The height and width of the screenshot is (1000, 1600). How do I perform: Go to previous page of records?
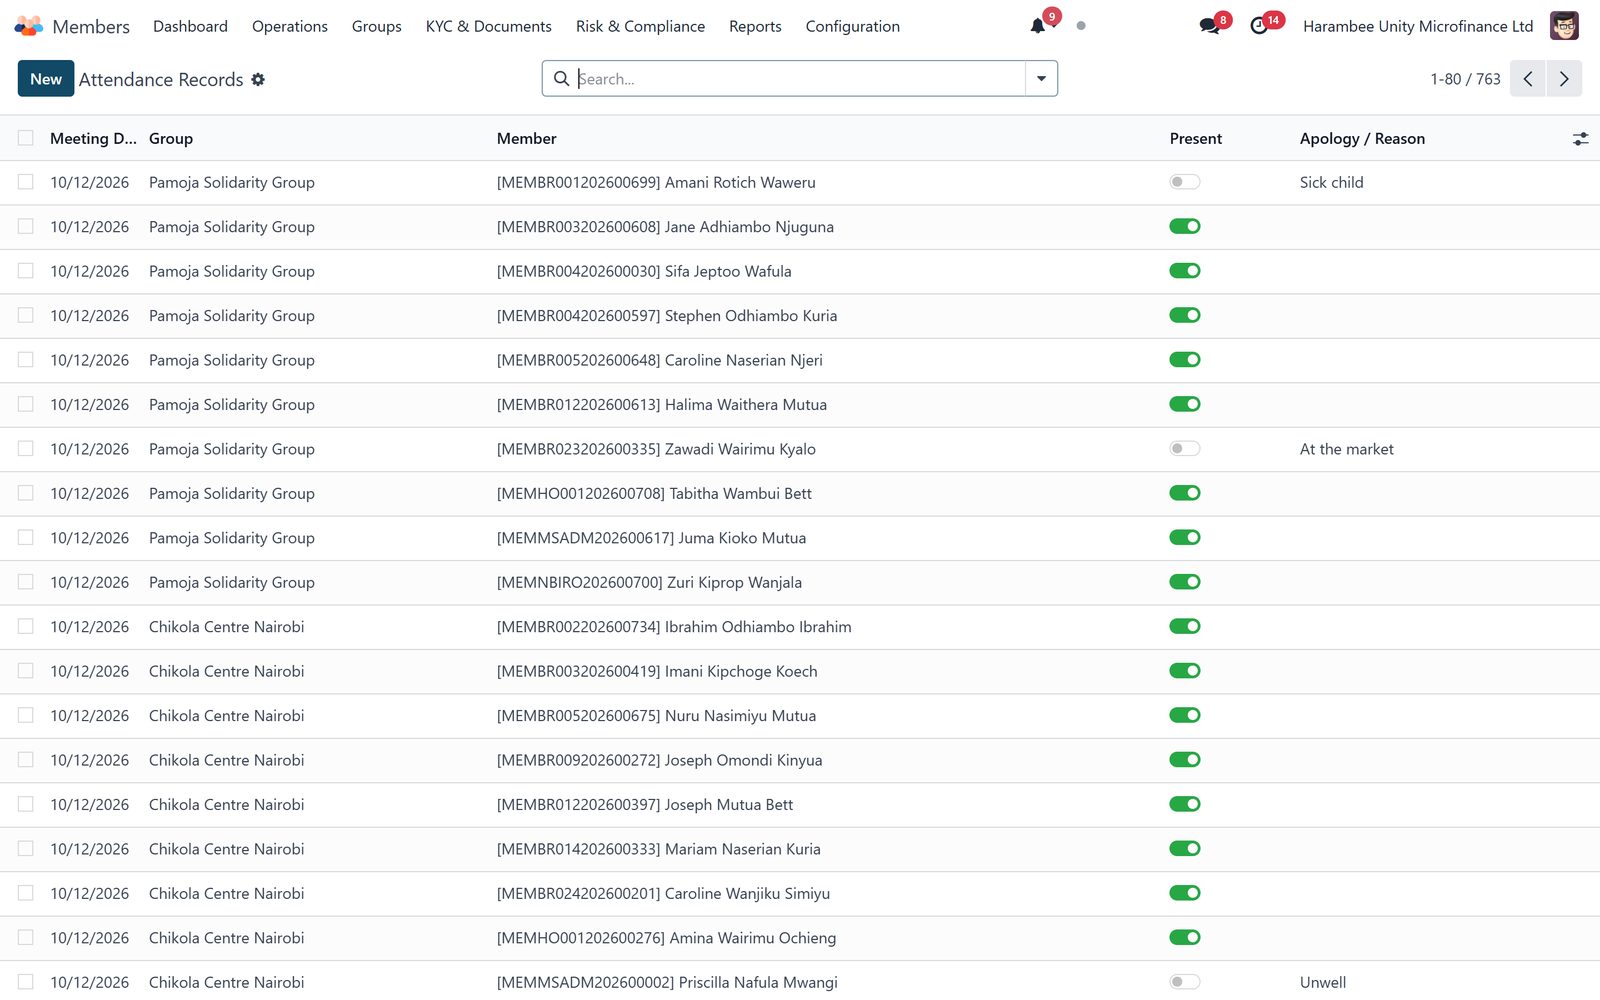point(1528,79)
